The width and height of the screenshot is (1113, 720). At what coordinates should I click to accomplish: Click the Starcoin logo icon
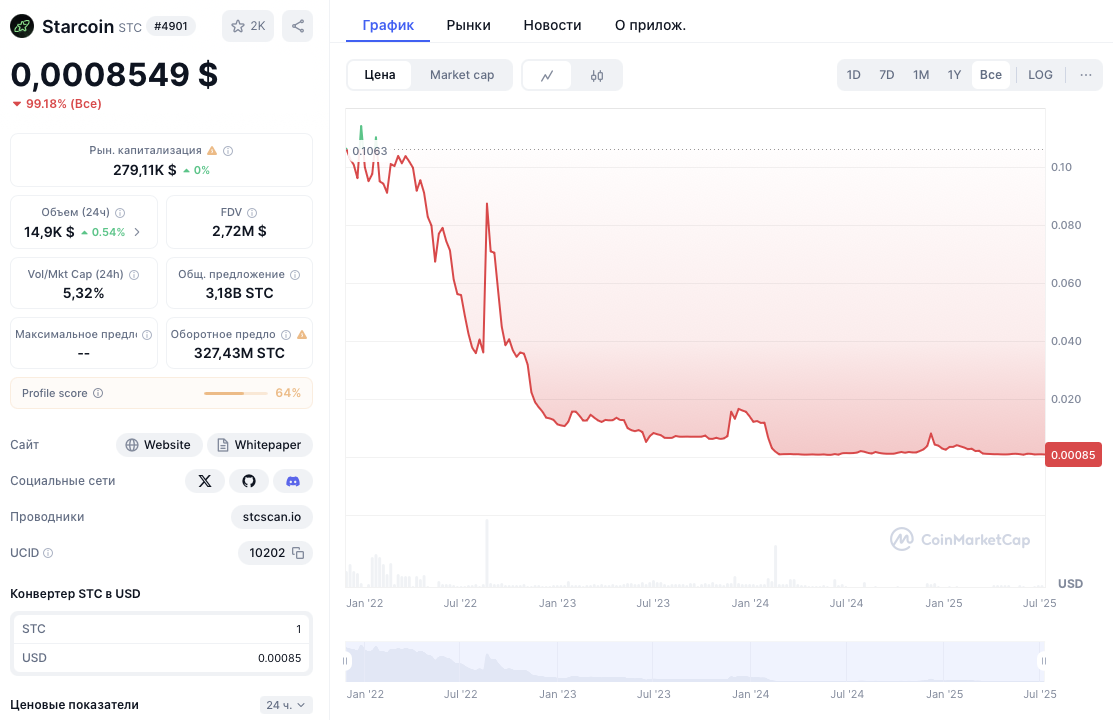coord(22,26)
